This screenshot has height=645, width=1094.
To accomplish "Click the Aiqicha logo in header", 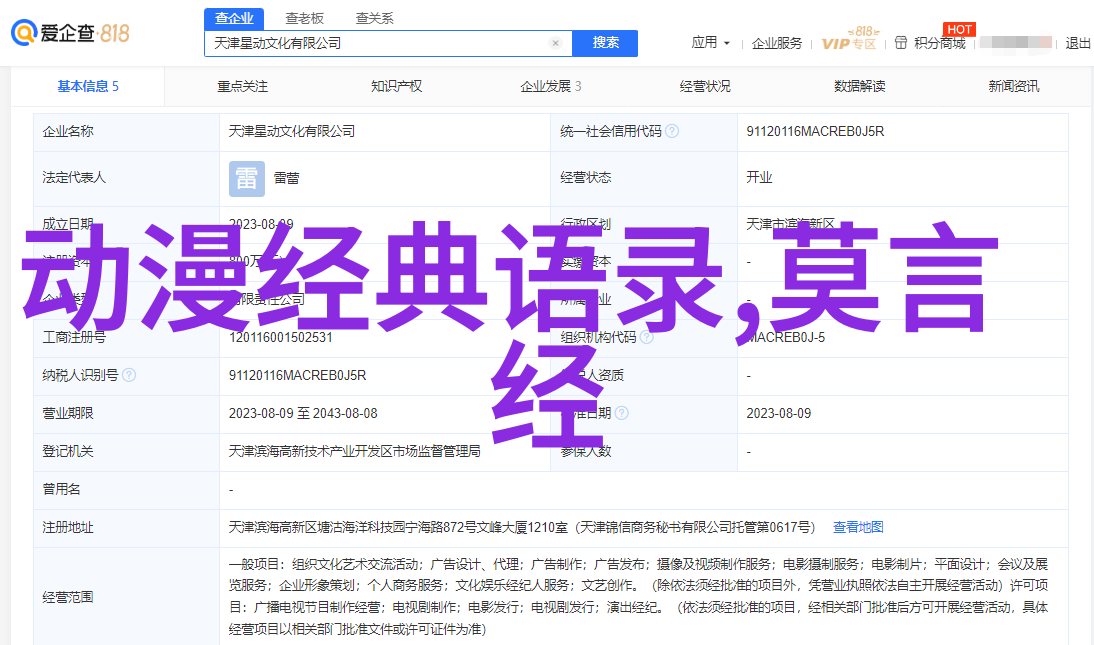I will [x=70, y=33].
